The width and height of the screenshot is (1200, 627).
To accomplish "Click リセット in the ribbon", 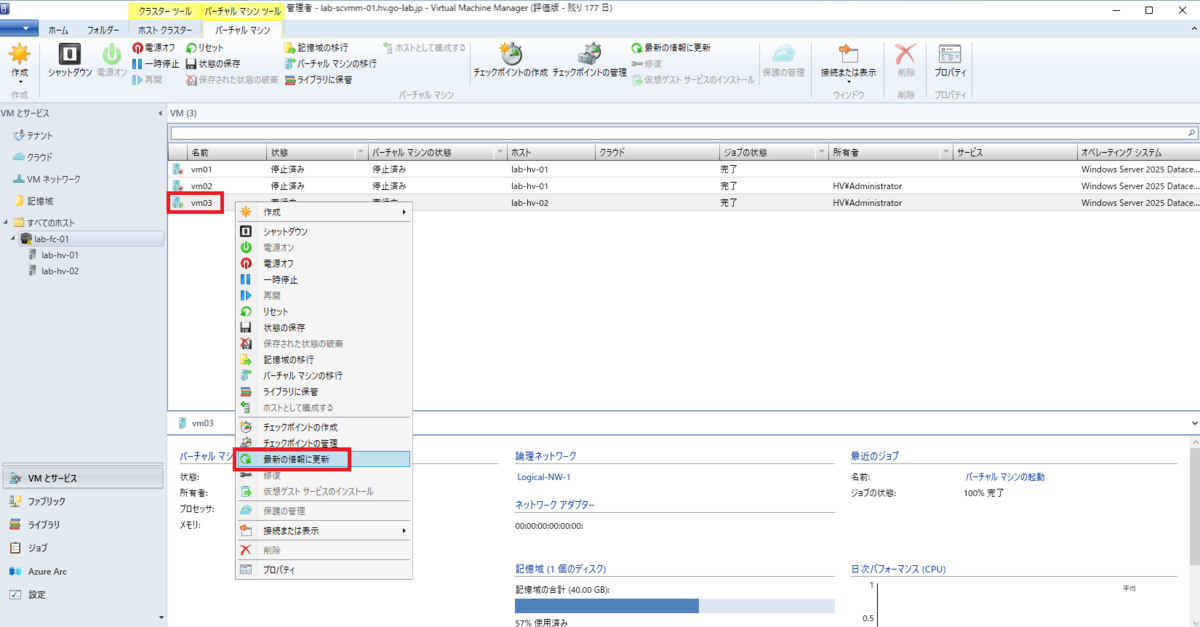I will click(x=205, y=47).
